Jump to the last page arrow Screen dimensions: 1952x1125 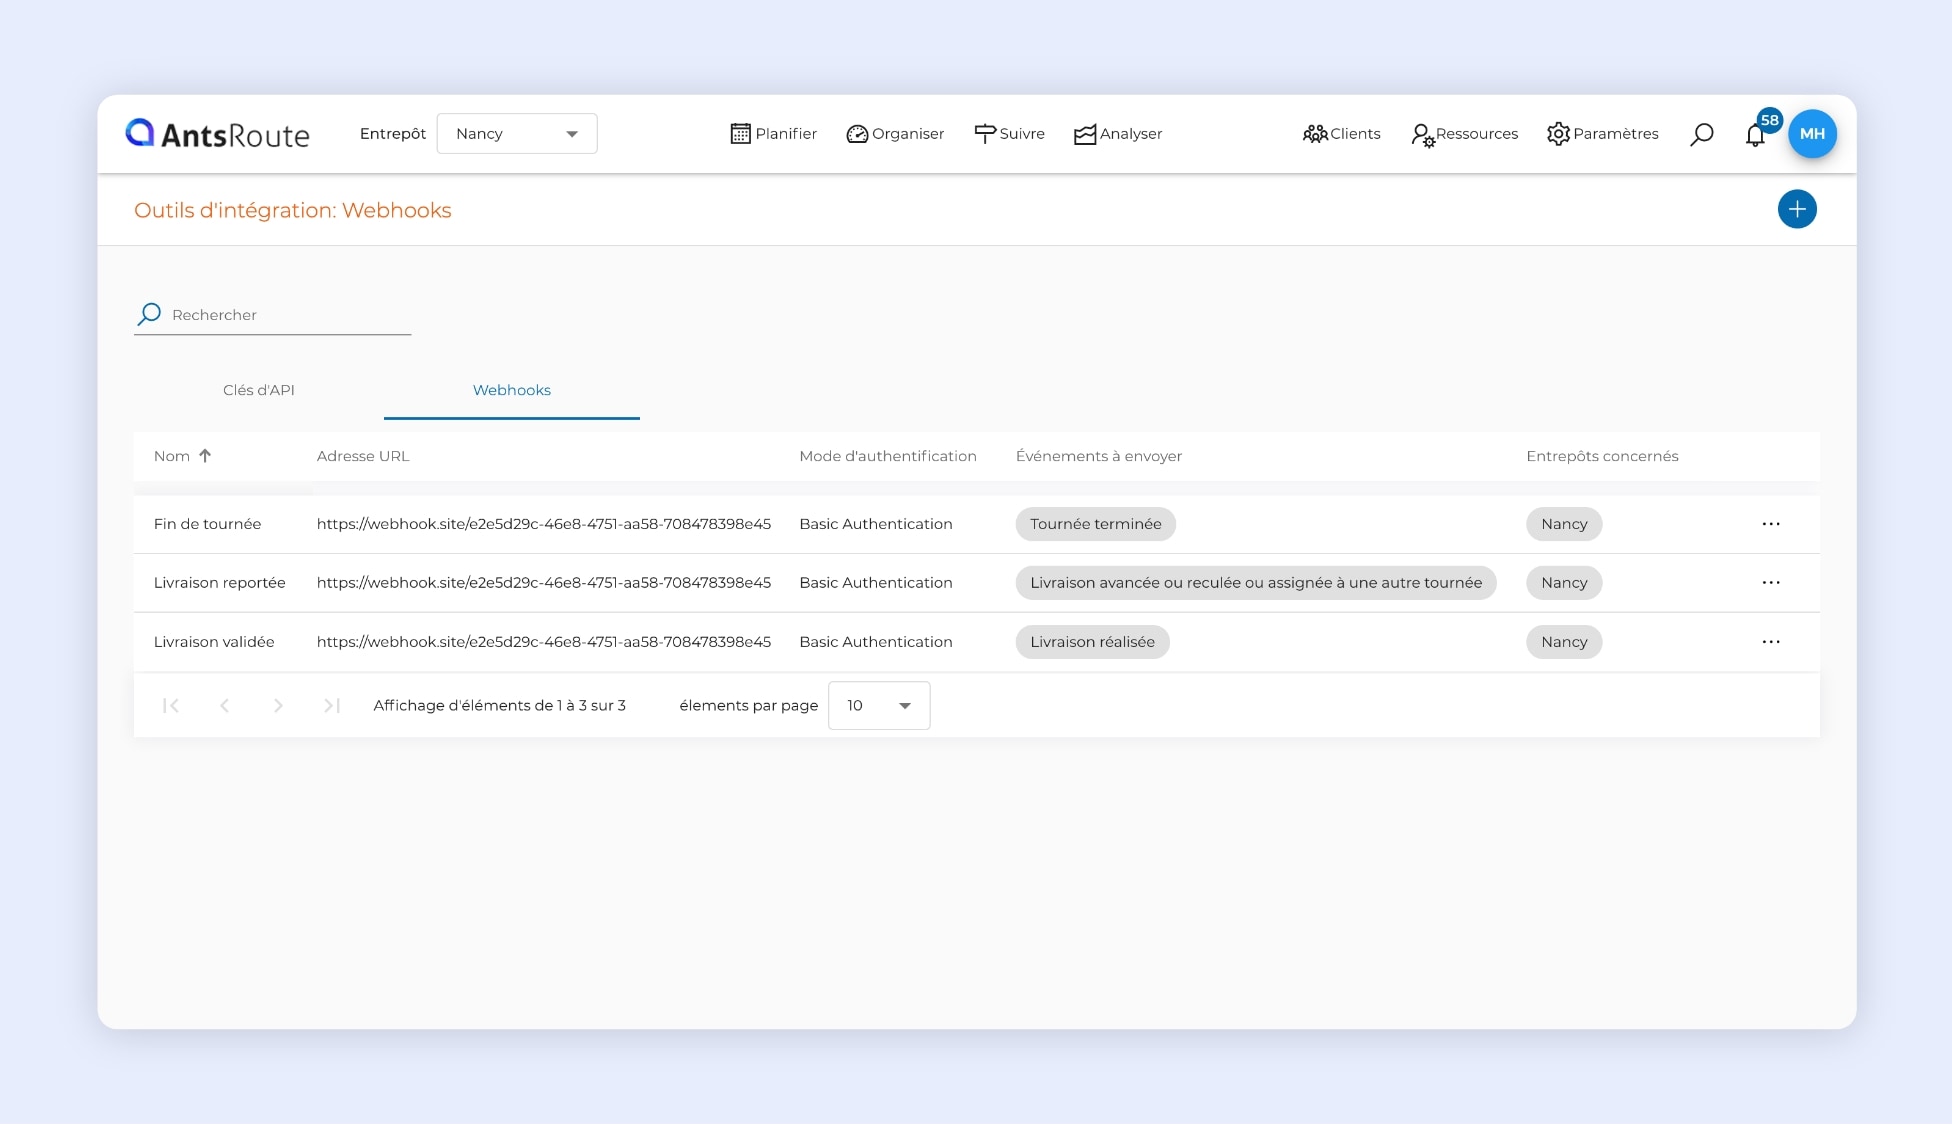(332, 706)
